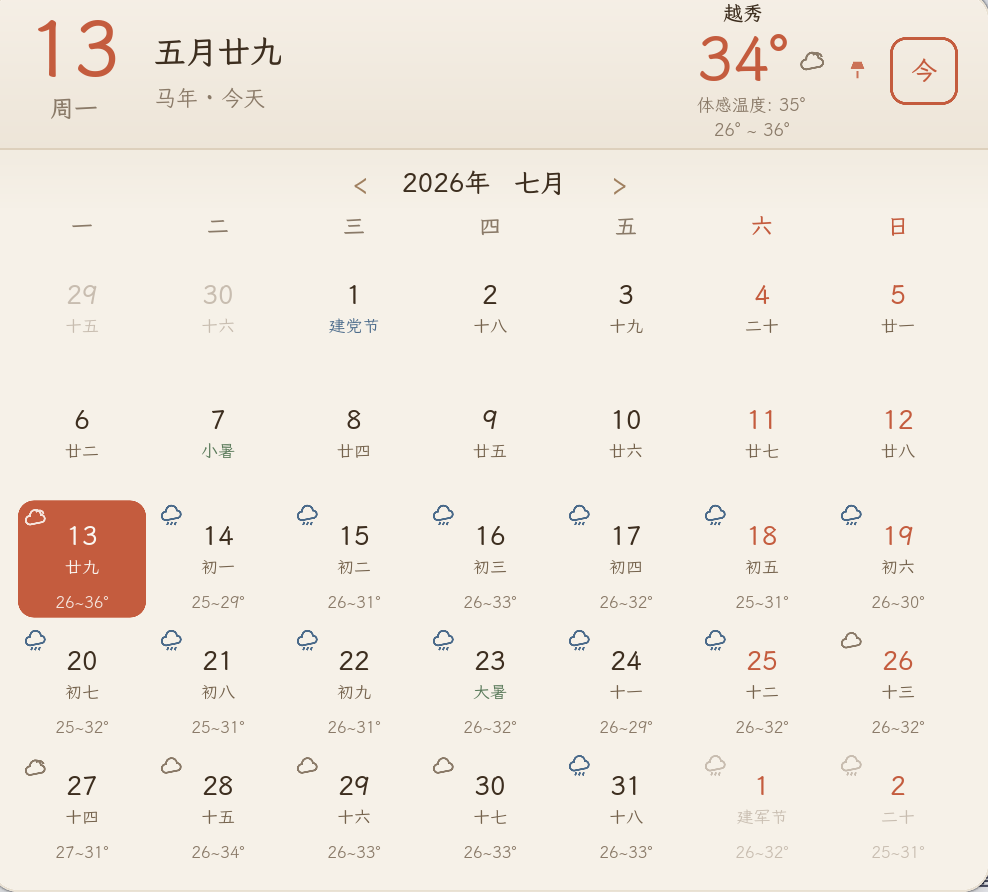Click the rain icon on July 23
988x892 pixels.
pyautogui.click(x=444, y=641)
